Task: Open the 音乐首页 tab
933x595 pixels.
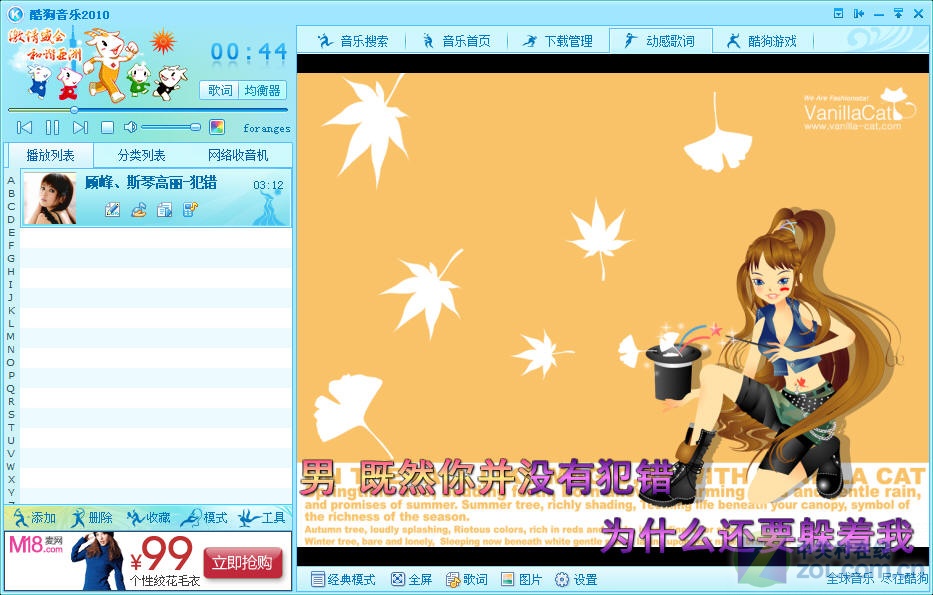Action: coord(456,41)
